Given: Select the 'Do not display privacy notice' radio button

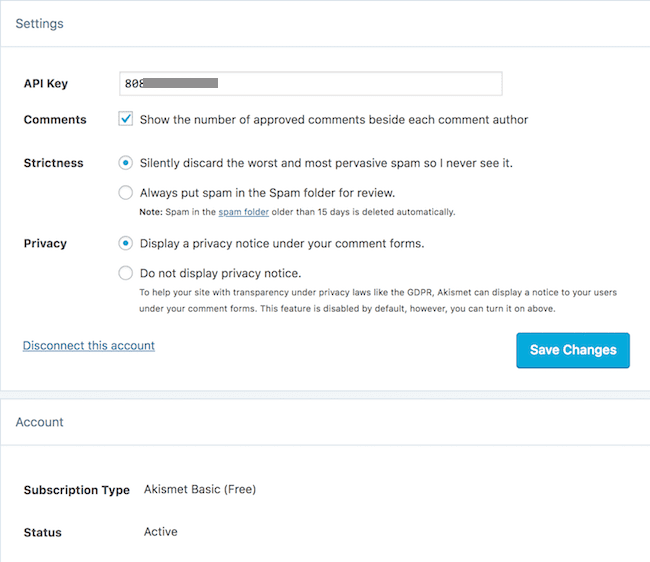Looking at the screenshot, I should coord(126,272).
